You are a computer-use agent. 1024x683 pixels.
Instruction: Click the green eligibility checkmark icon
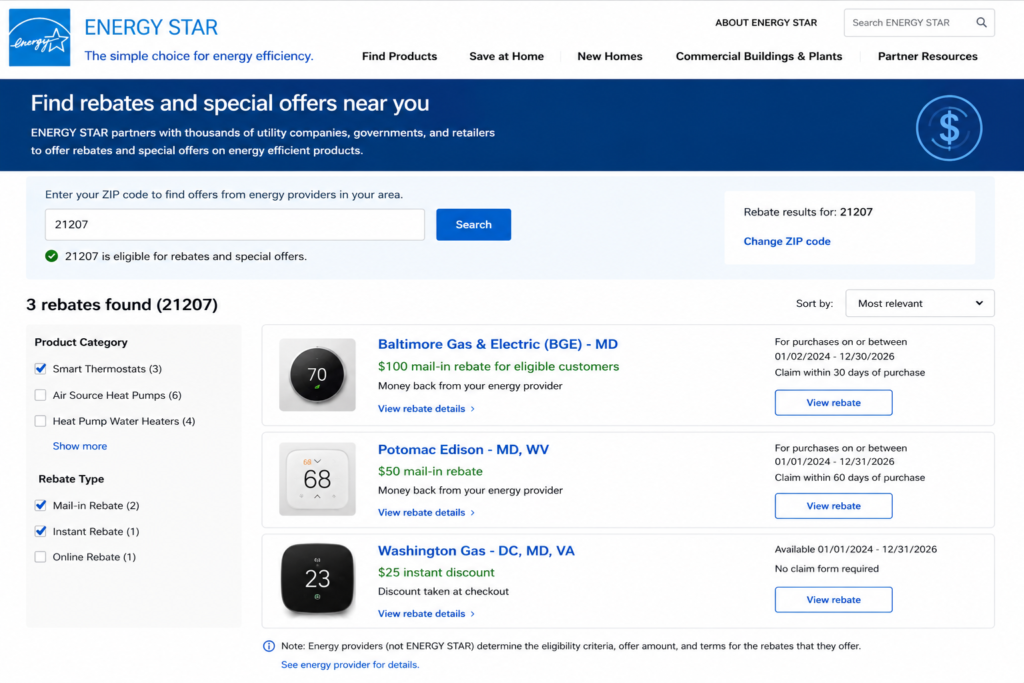[x=52, y=256]
